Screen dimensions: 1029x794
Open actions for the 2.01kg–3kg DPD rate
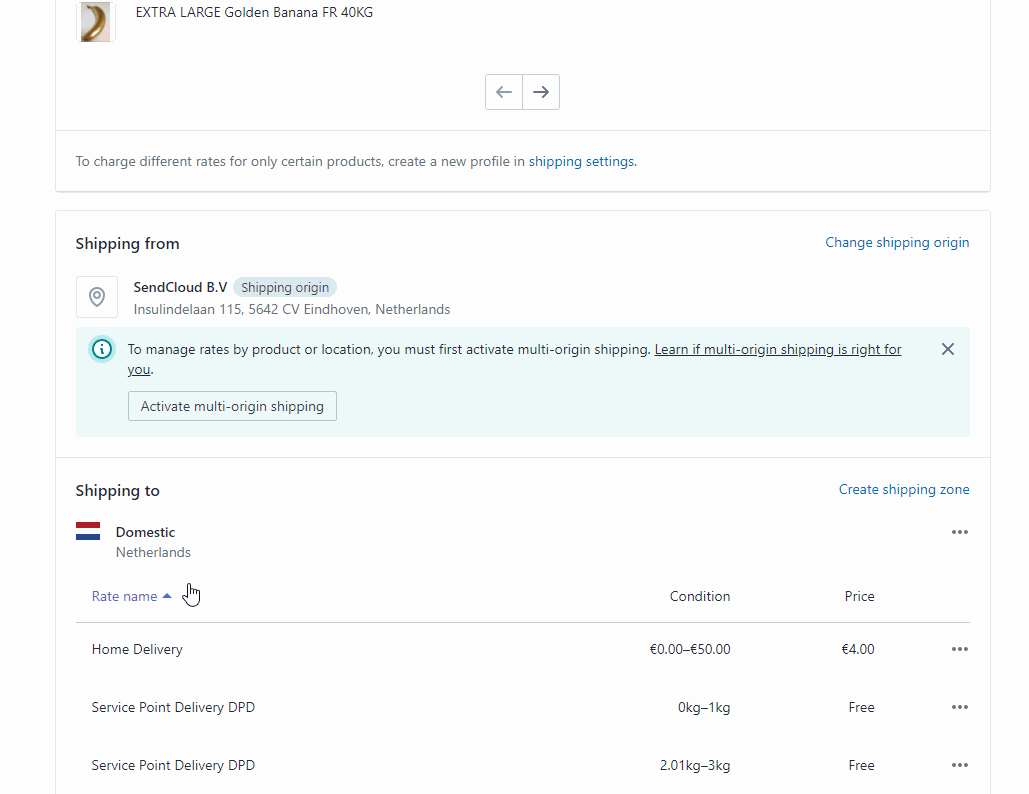(x=959, y=765)
